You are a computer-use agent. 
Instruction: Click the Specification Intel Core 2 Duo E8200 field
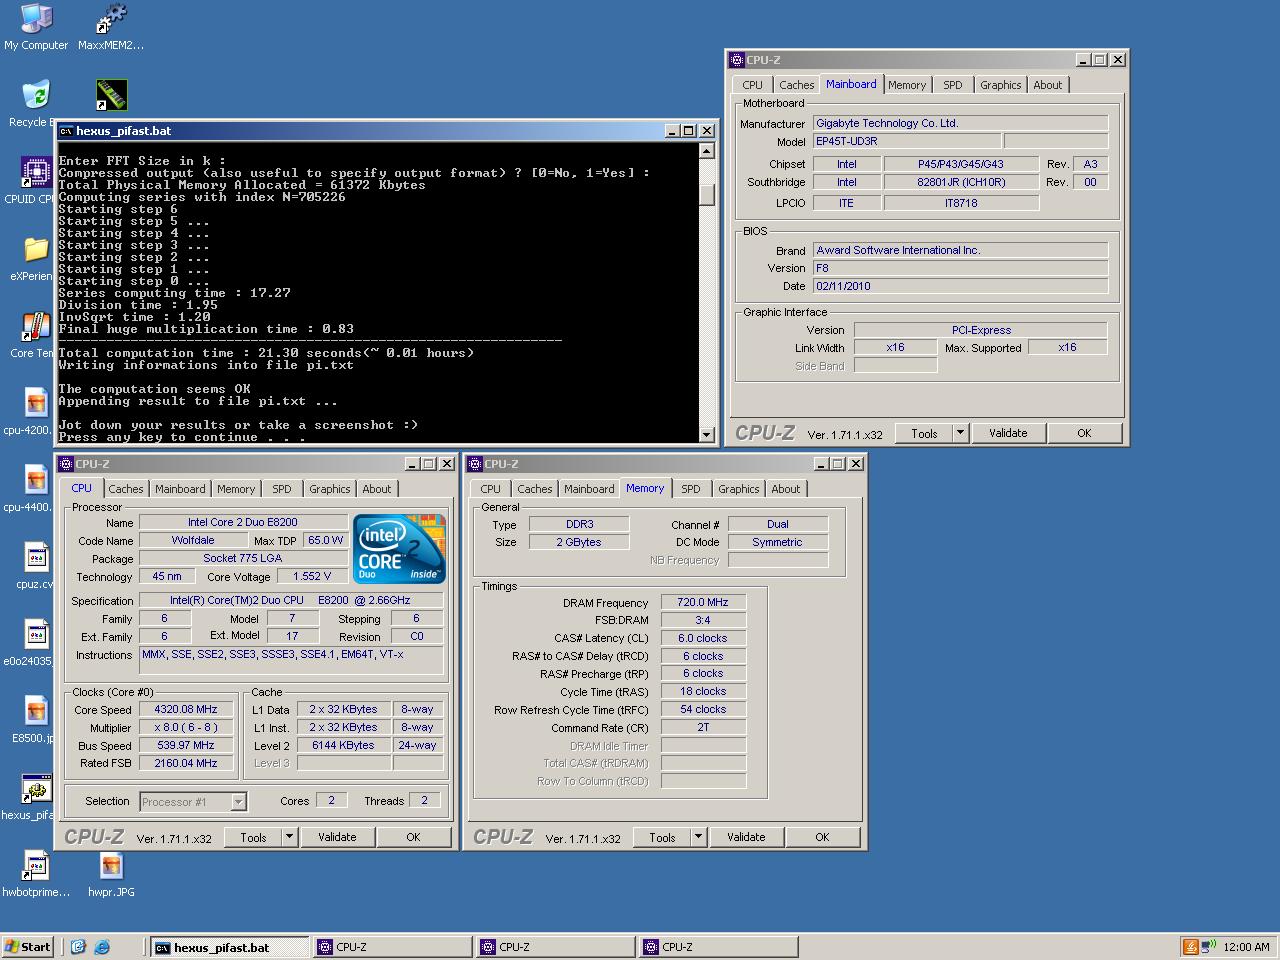(x=291, y=601)
